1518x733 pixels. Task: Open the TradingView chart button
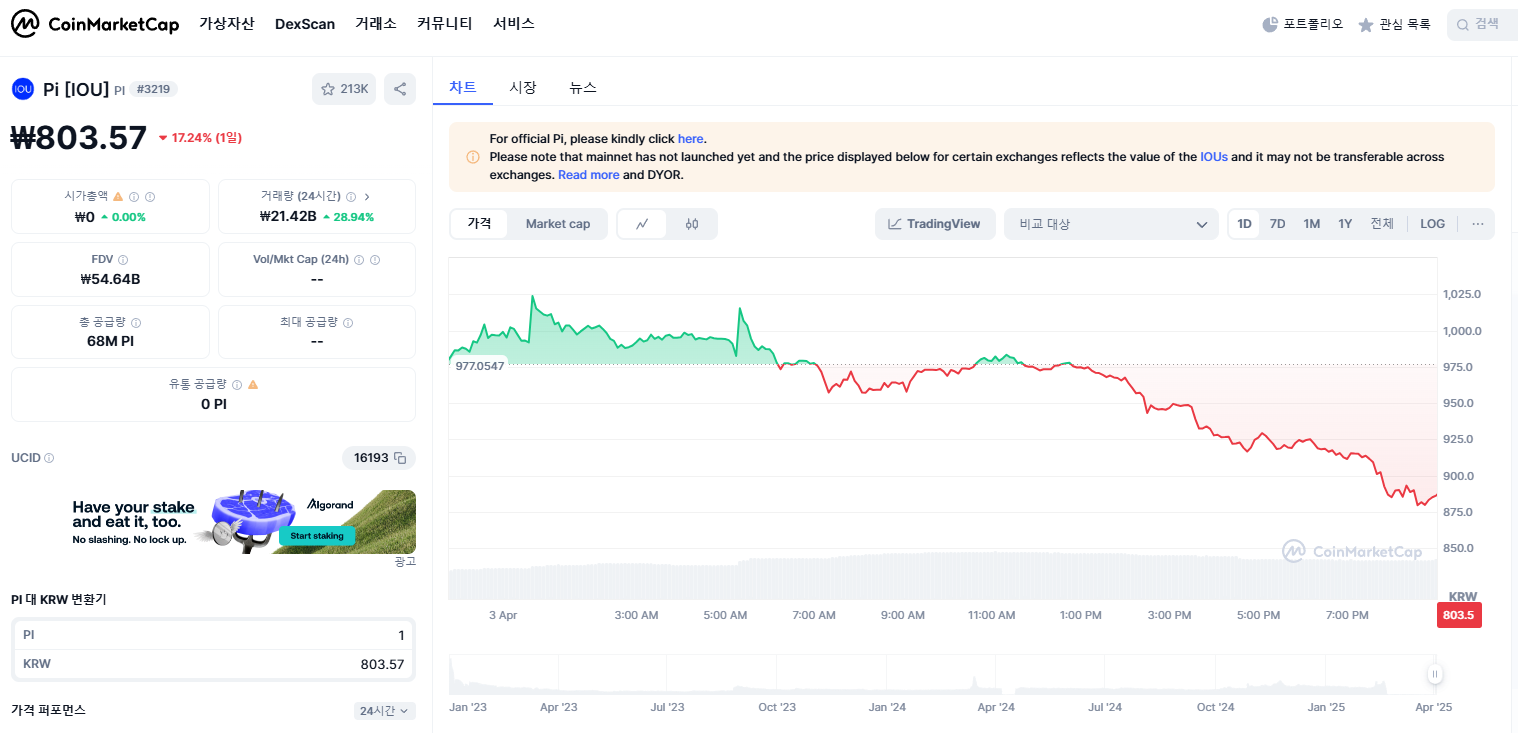tap(934, 224)
